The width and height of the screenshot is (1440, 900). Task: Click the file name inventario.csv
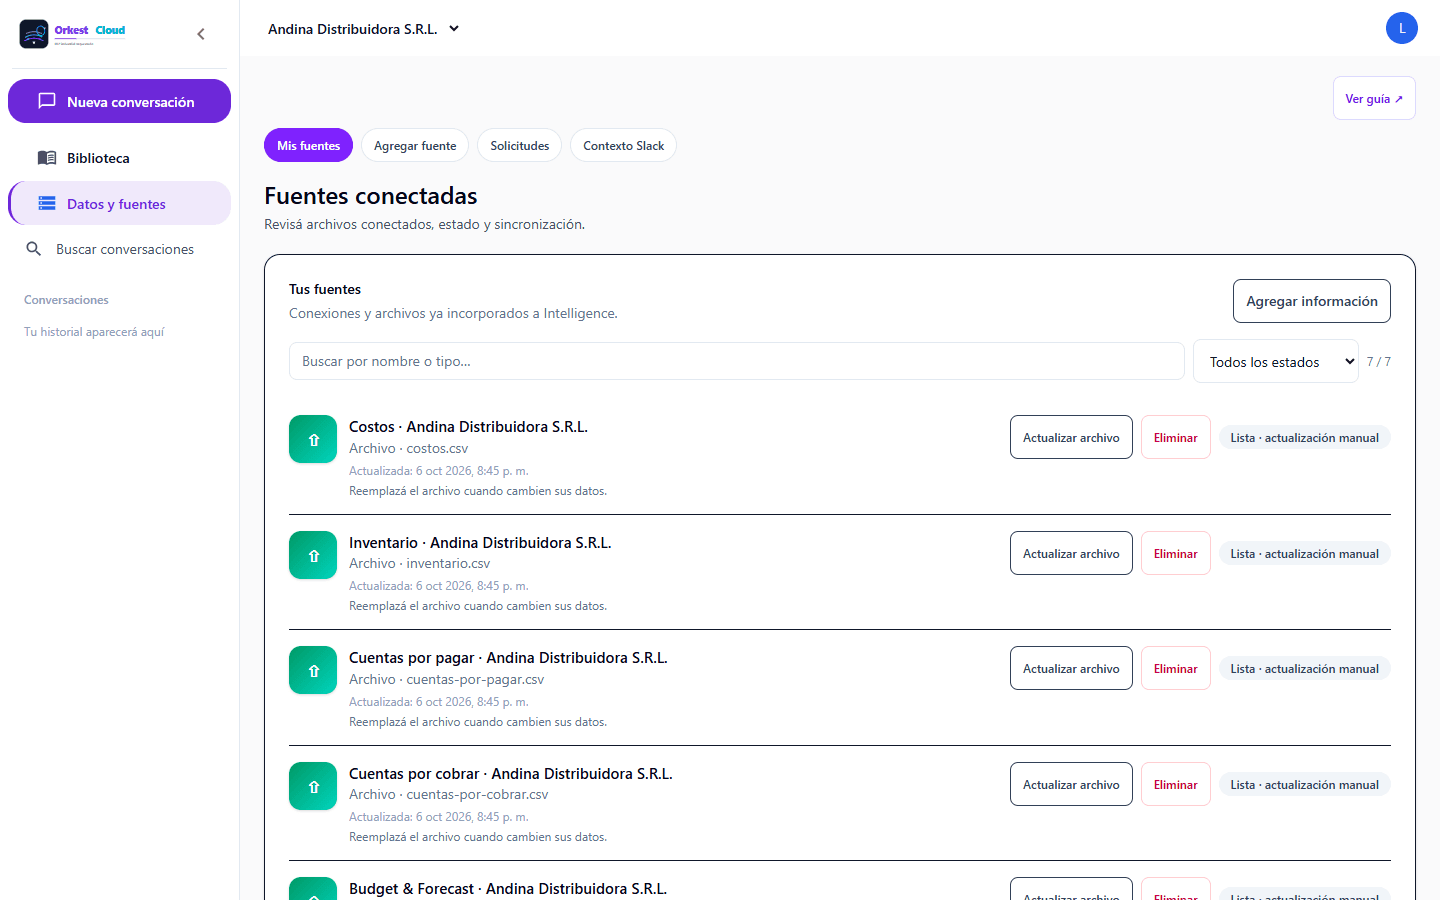click(448, 564)
